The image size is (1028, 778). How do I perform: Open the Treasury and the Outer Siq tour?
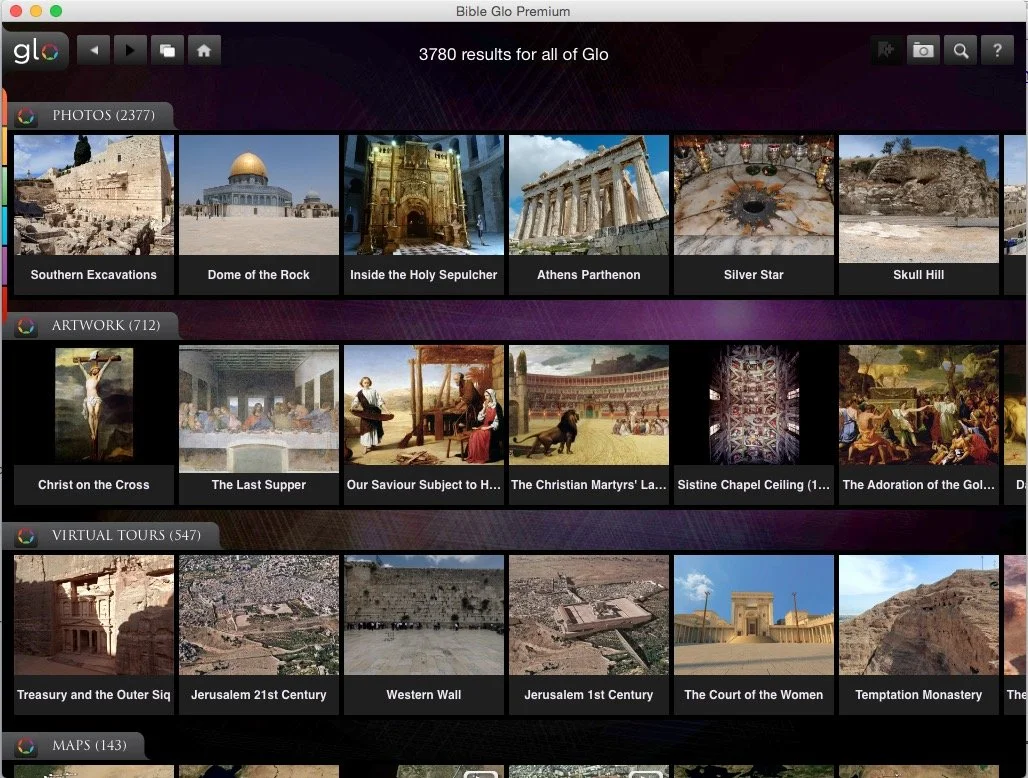pos(94,634)
